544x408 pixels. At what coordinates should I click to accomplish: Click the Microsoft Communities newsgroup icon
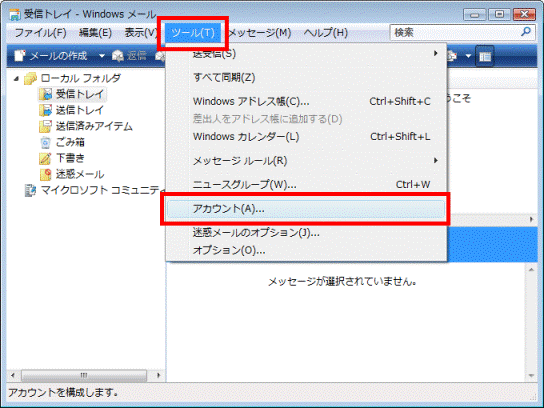coord(30,190)
